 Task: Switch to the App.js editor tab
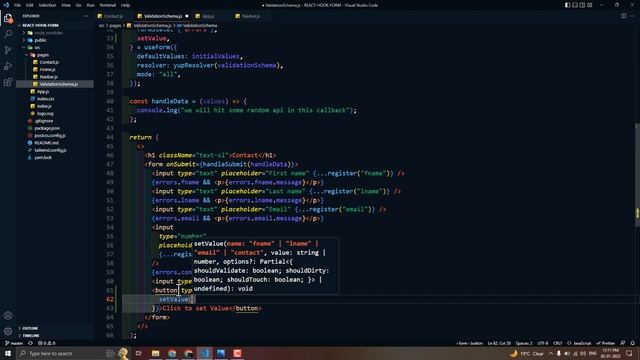pyautogui.click(x=208, y=16)
